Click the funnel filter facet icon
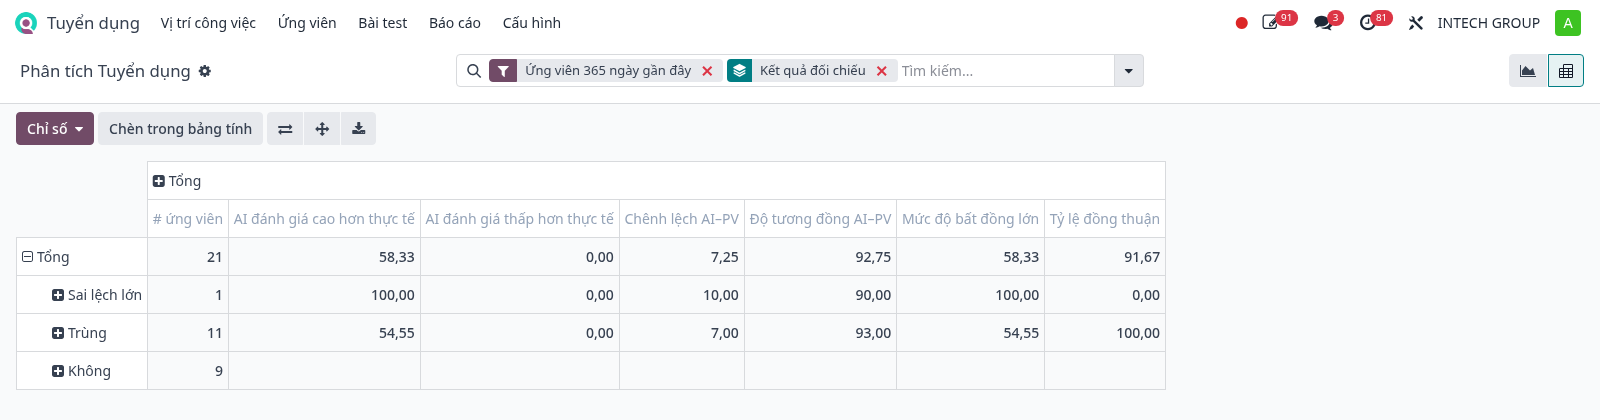The width and height of the screenshot is (1600, 420). pyautogui.click(x=503, y=71)
